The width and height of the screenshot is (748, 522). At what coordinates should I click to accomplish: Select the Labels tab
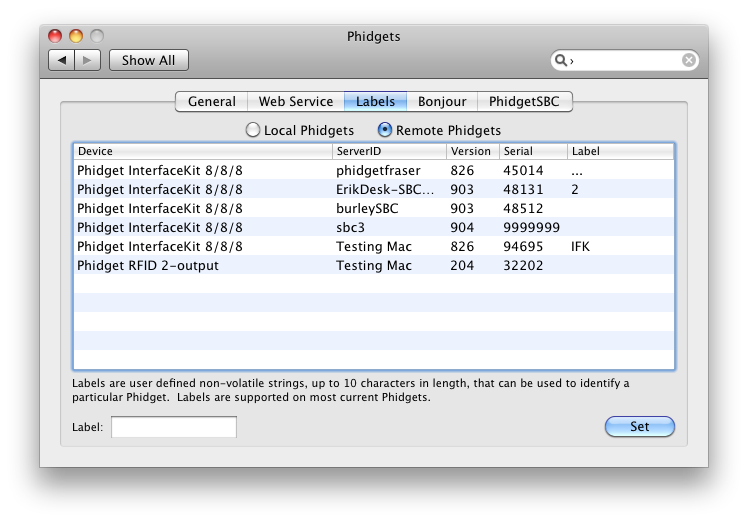[375, 101]
